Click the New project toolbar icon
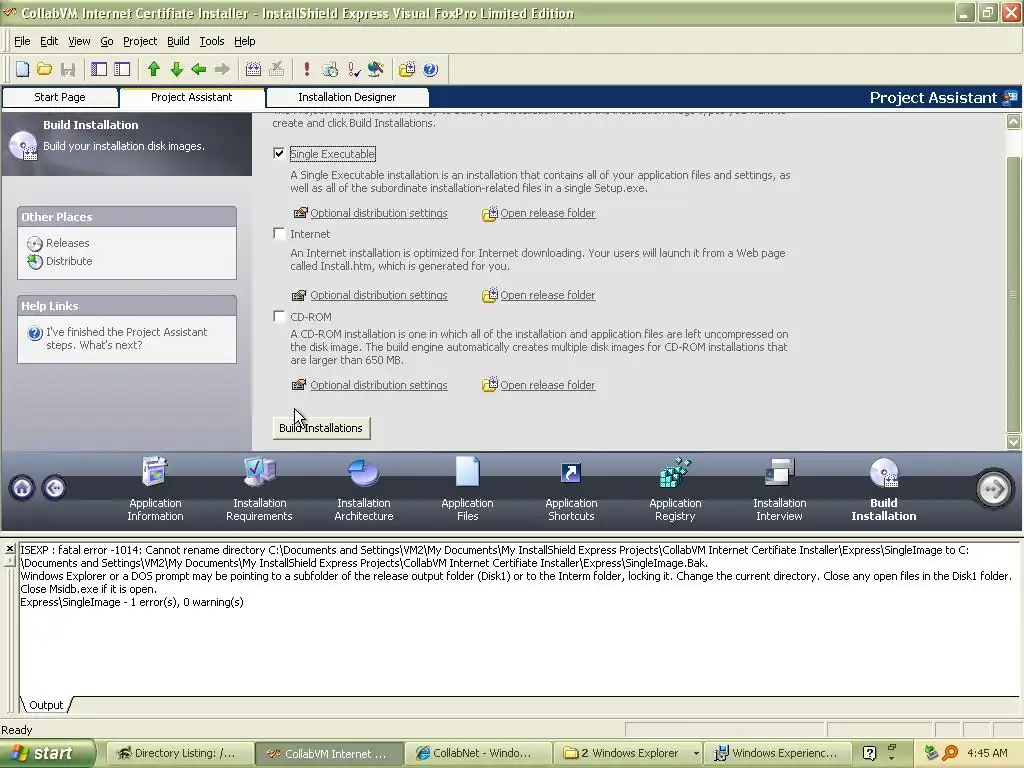This screenshot has width=1024, height=768. (x=22, y=69)
